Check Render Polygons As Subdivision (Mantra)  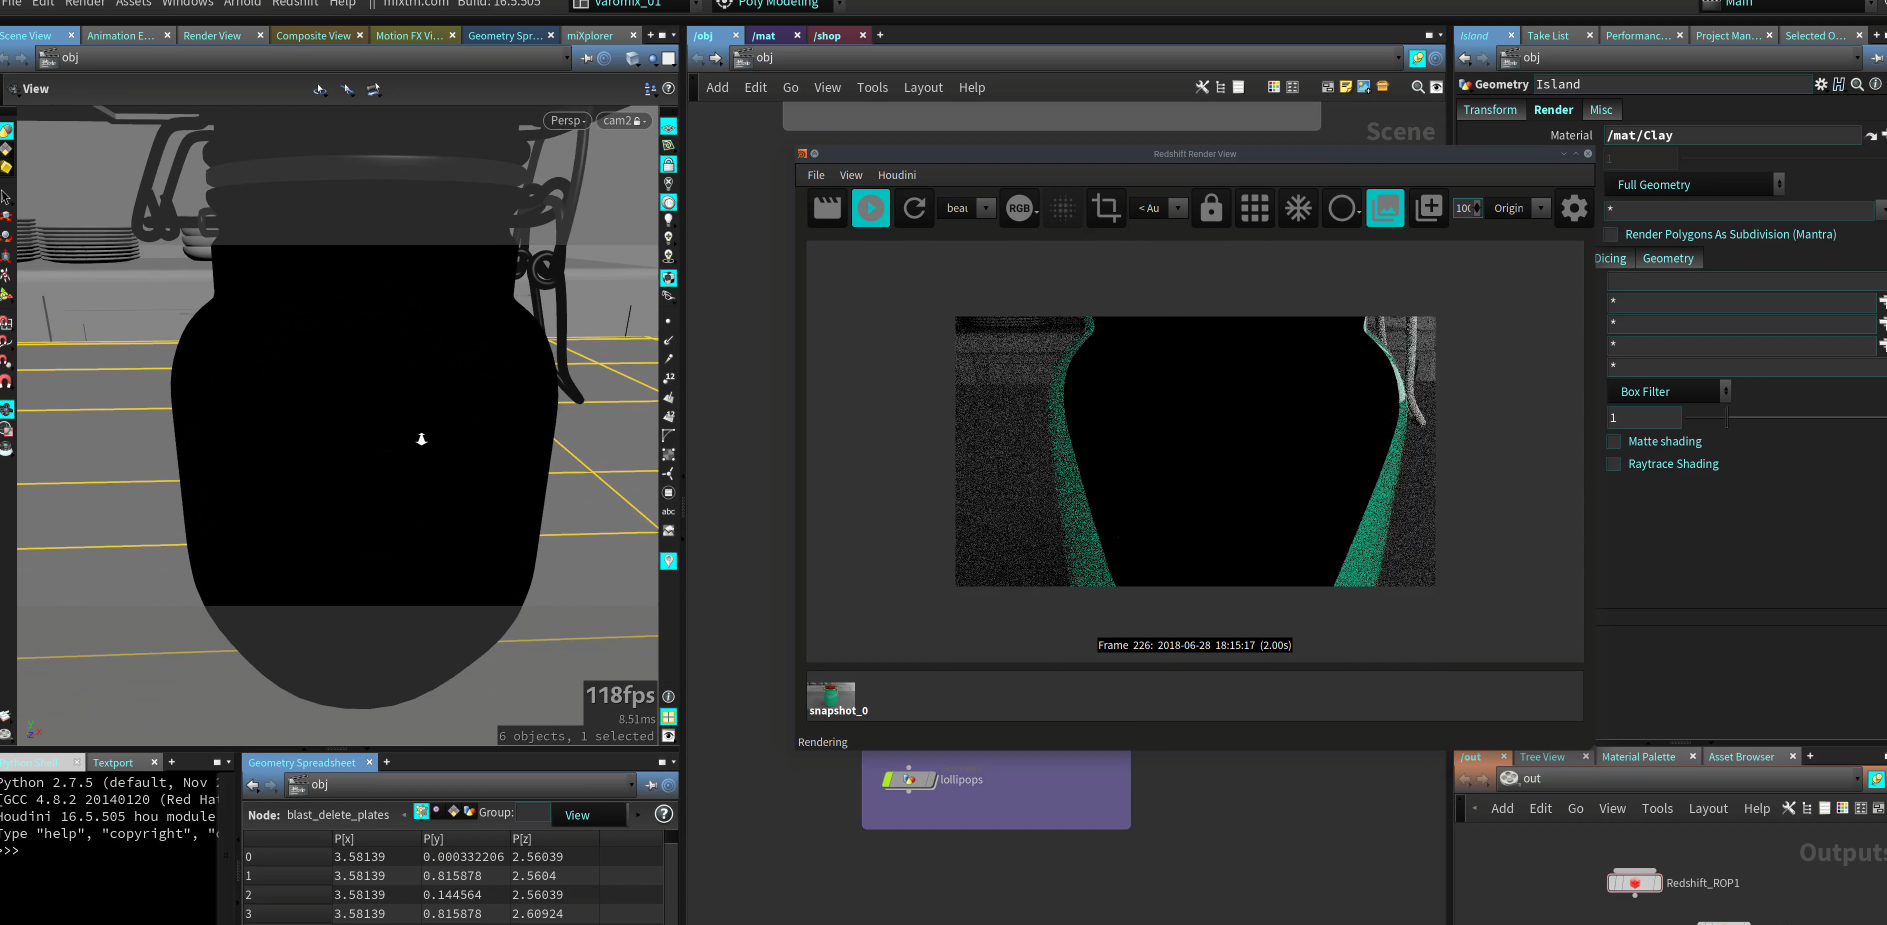point(1610,233)
